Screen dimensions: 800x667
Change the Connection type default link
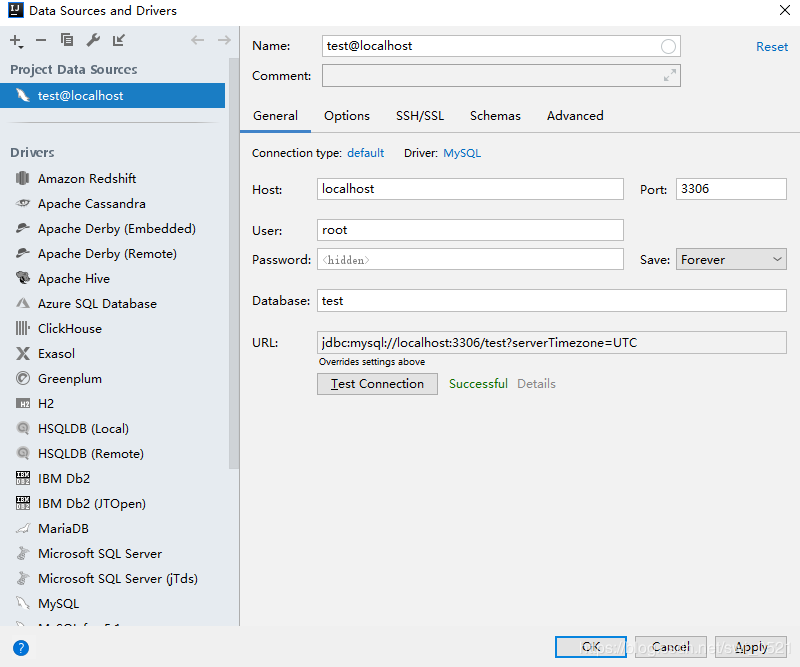(365, 153)
